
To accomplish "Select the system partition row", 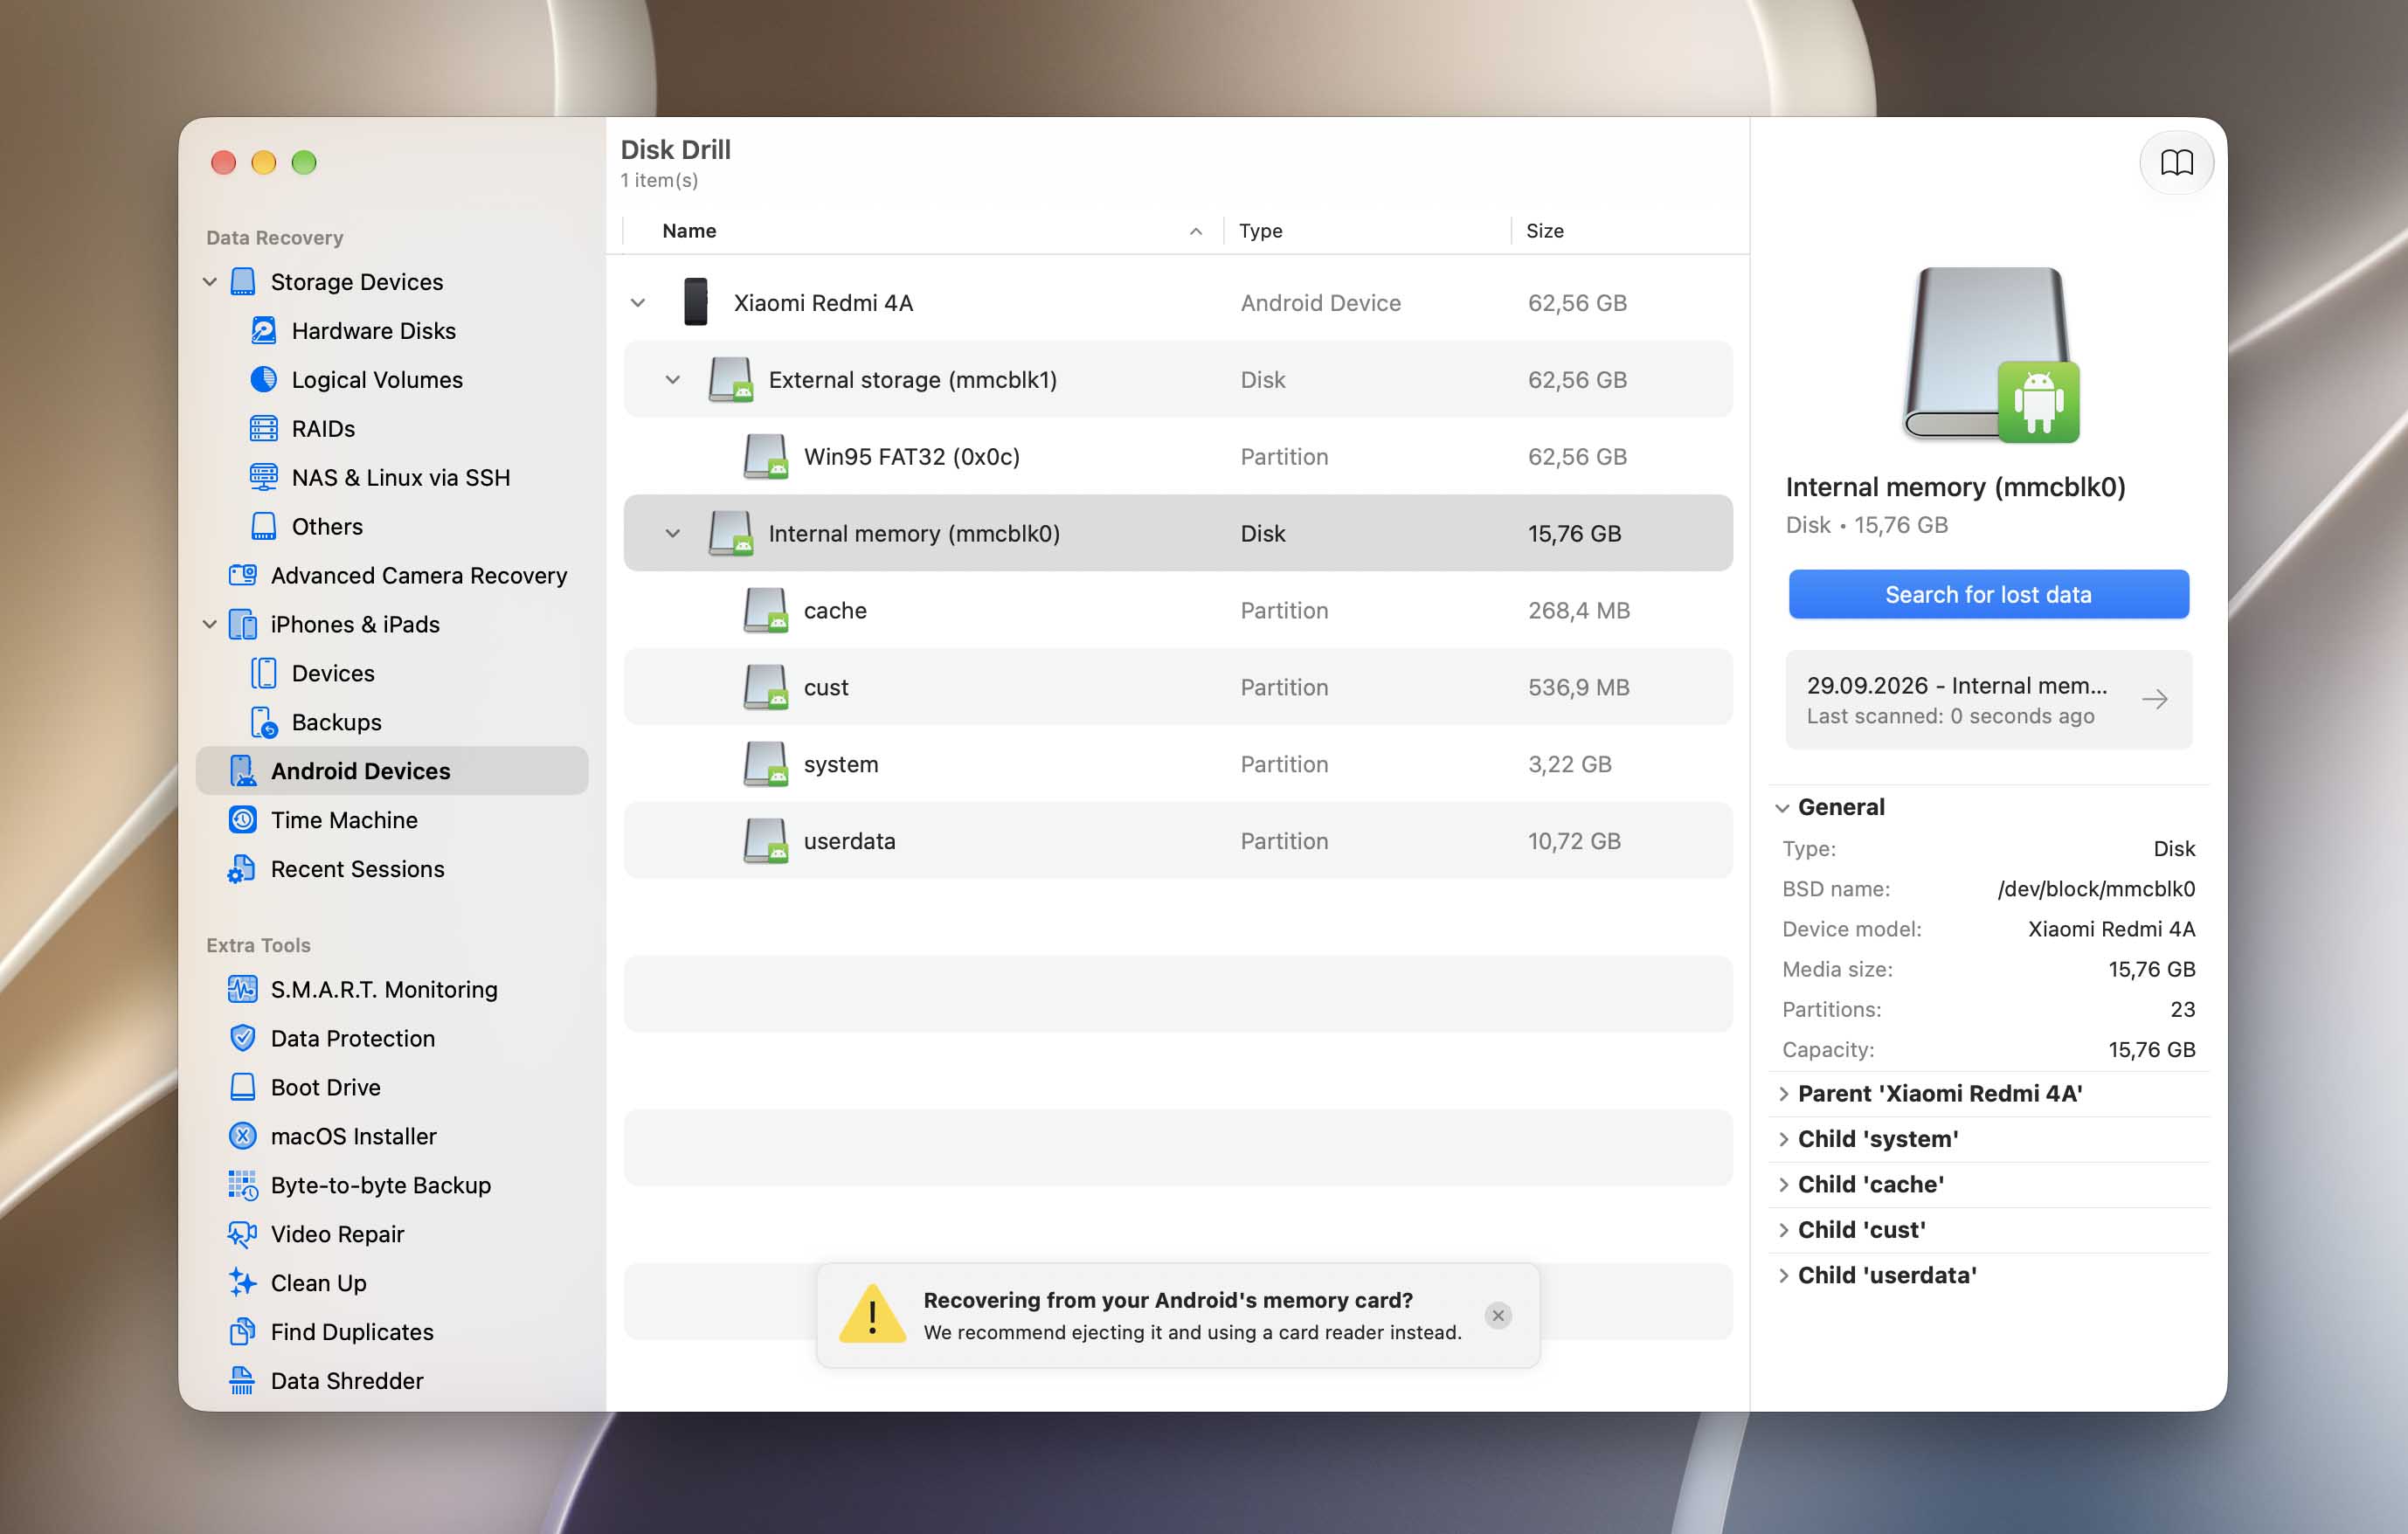I will click(x=1178, y=765).
